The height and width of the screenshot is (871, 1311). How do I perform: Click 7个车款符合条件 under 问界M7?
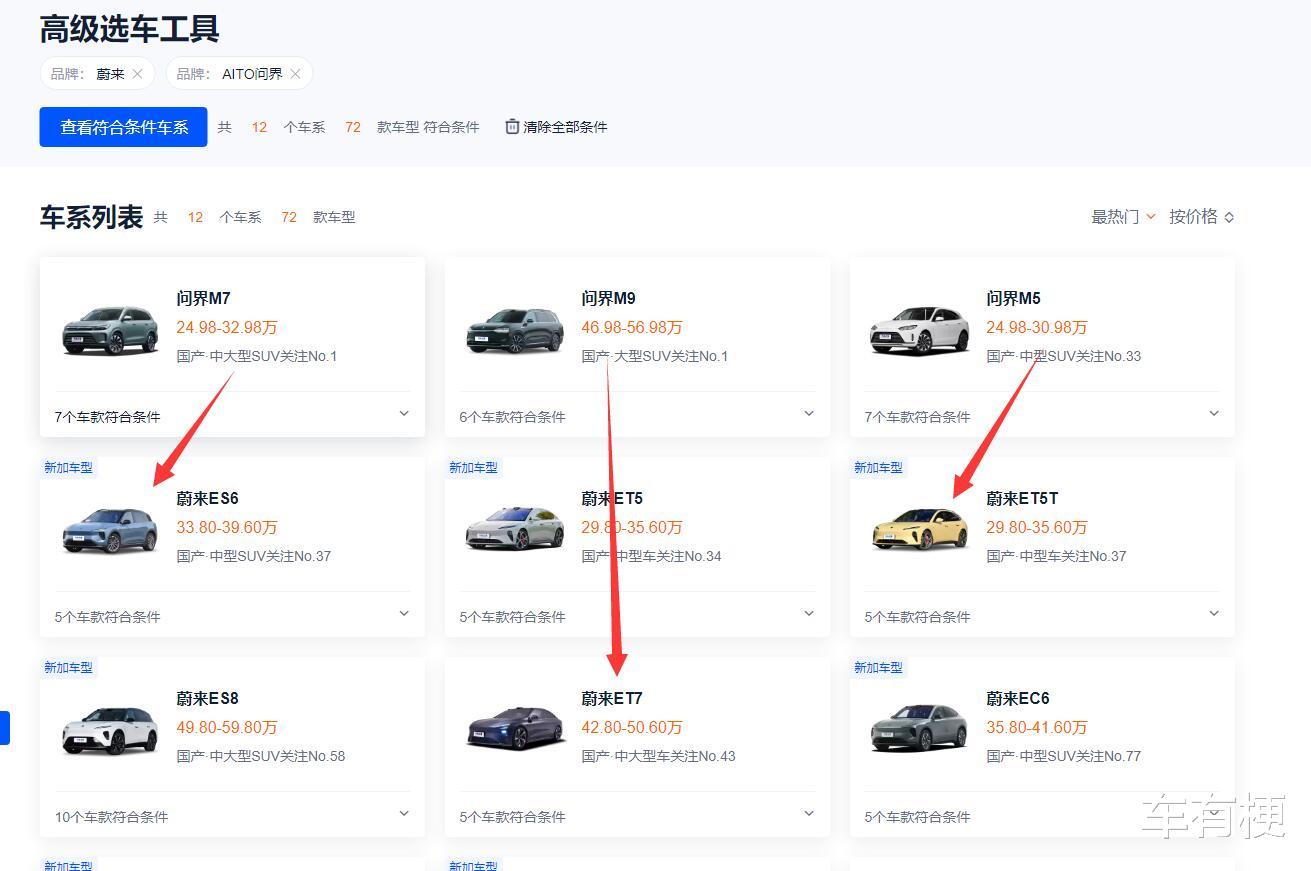coord(108,417)
